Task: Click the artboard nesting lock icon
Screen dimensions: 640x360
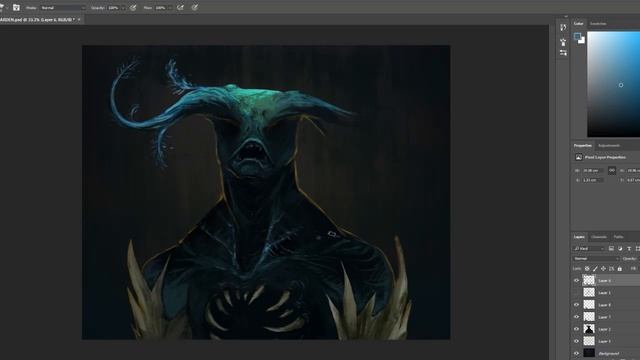Action: coord(611,269)
